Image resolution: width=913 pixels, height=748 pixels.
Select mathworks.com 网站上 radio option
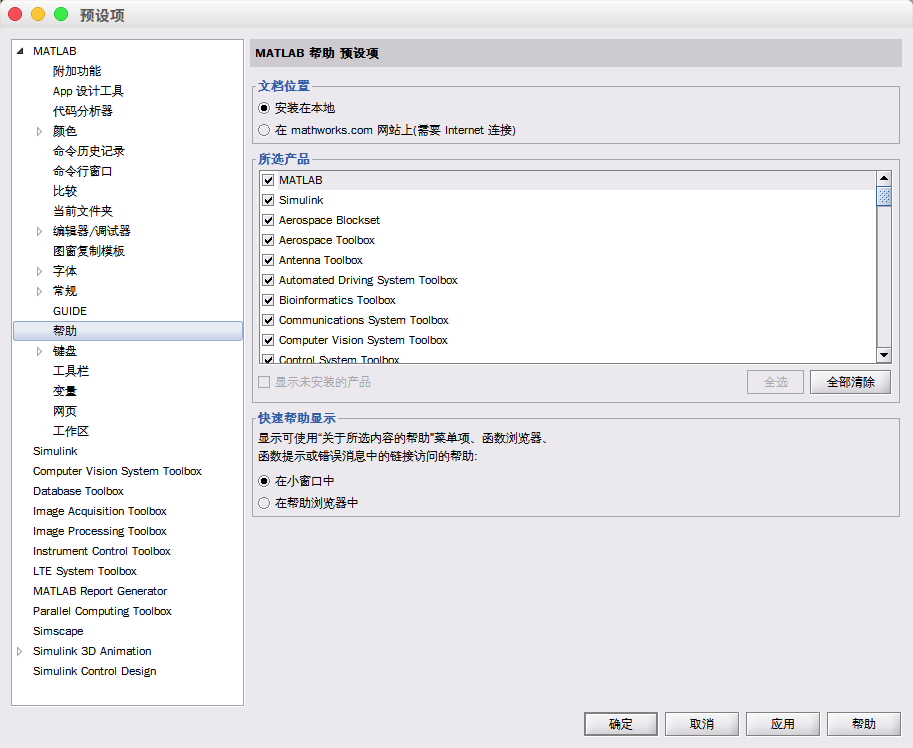264,130
